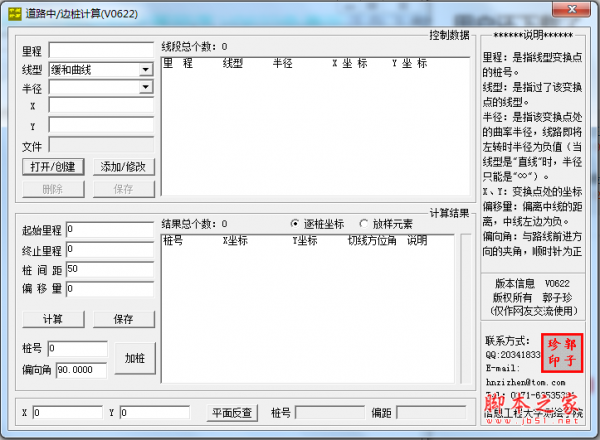Click the 半径 column header
The height and width of the screenshot is (440, 600).
pyautogui.click(x=283, y=63)
